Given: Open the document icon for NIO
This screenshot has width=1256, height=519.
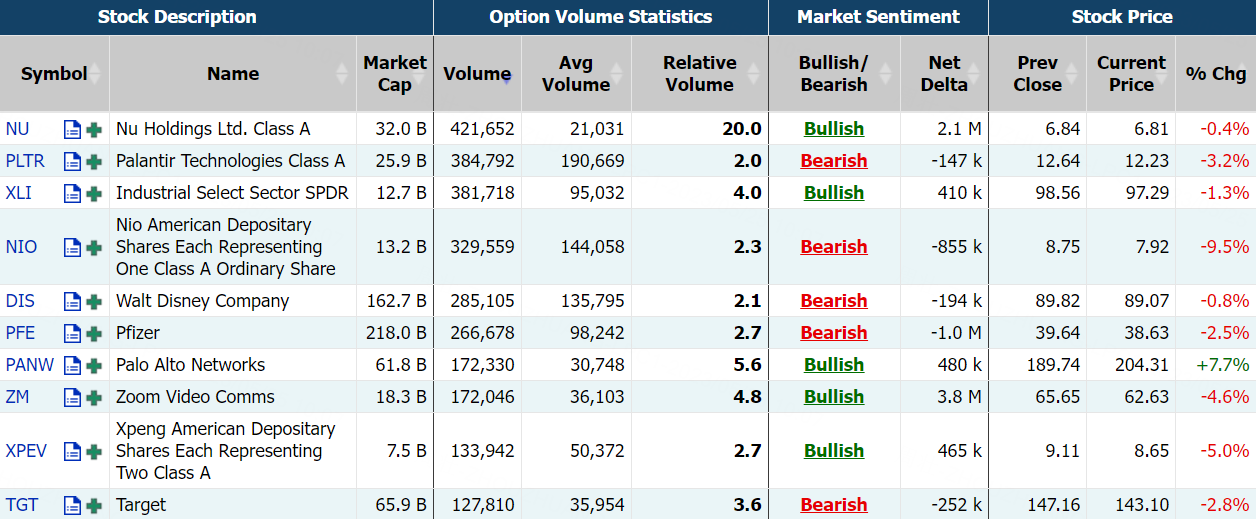Looking at the screenshot, I should point(72,247).
